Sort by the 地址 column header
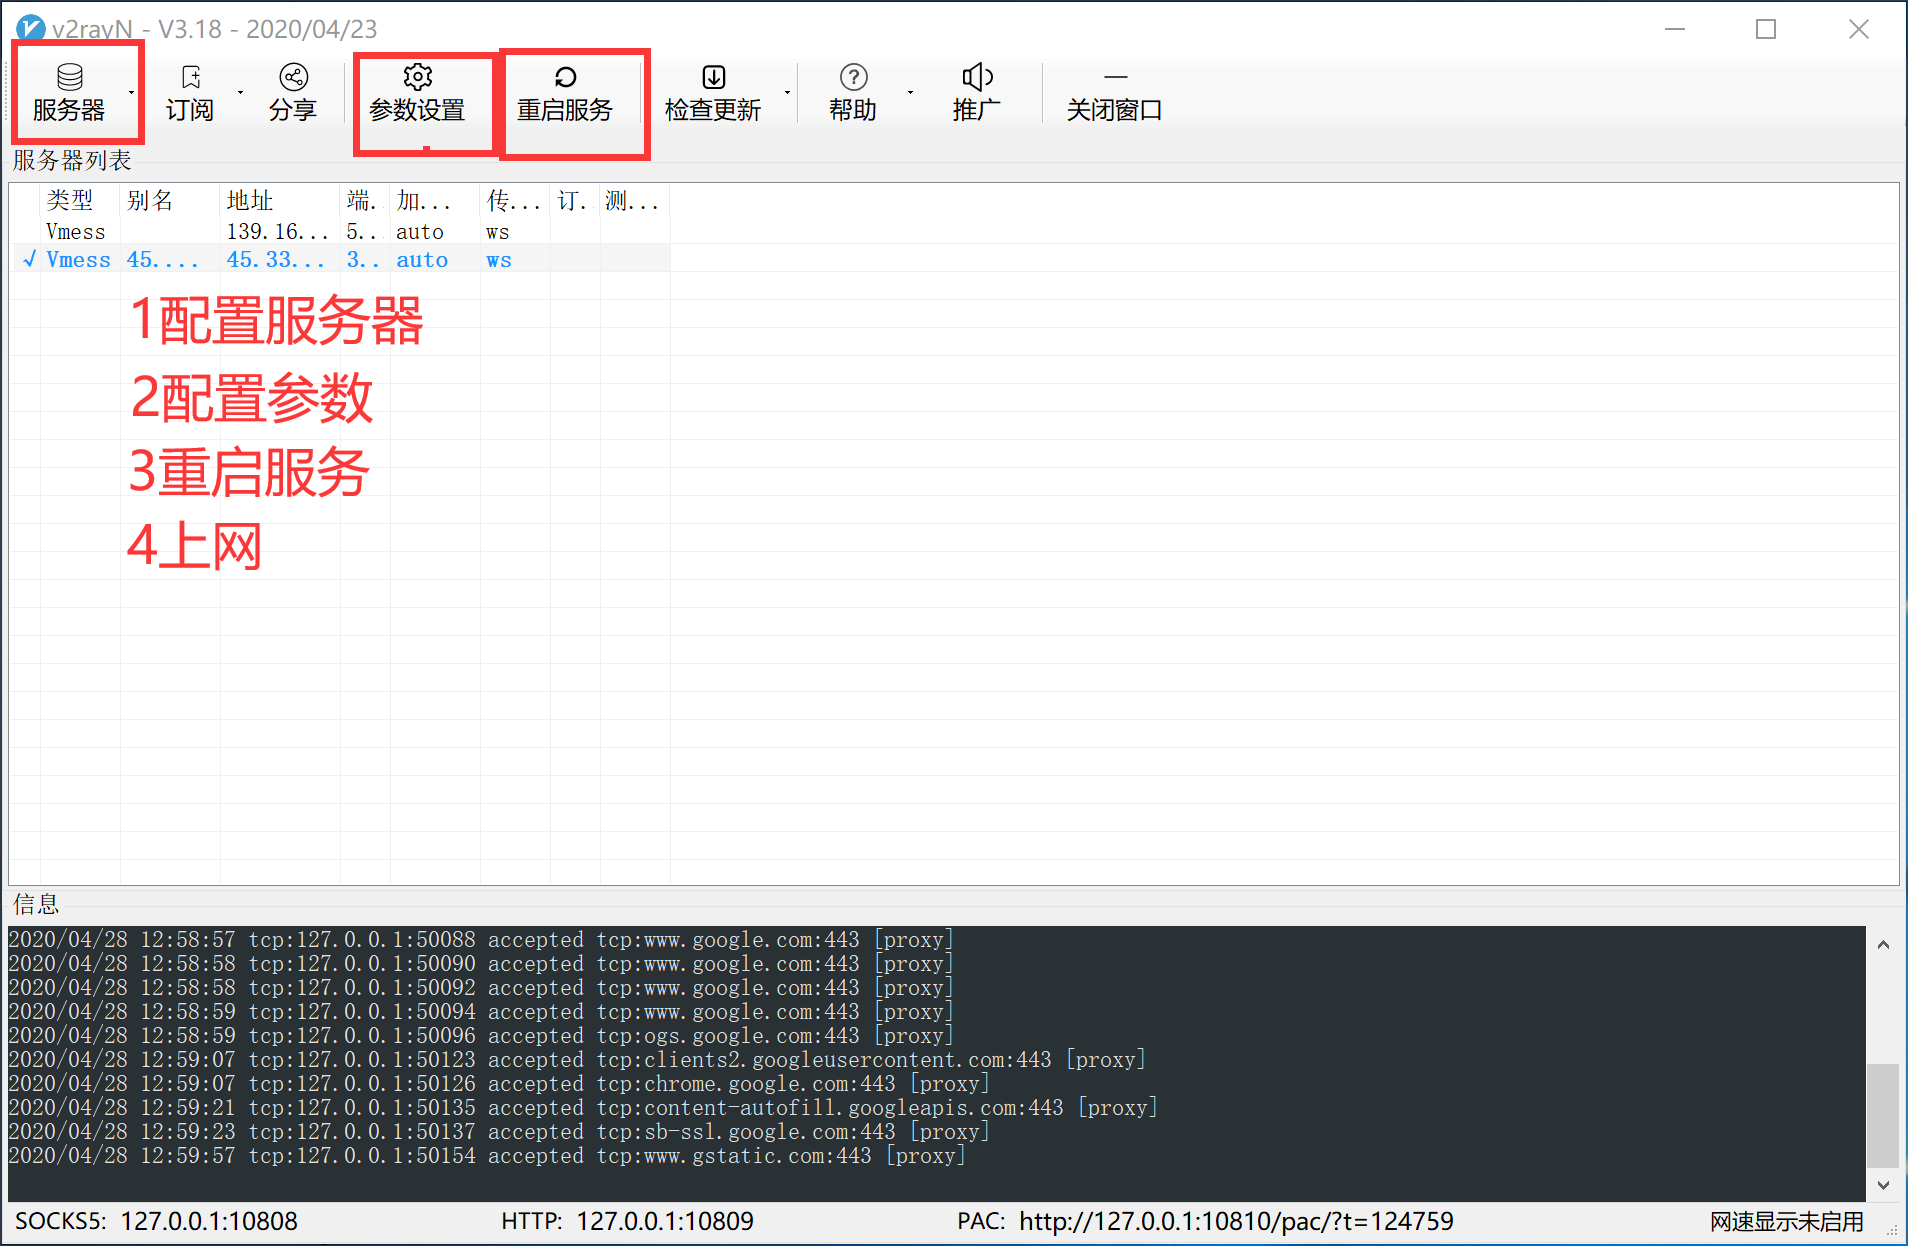This screenshot has width=1908, height=1246. point(280,201)
